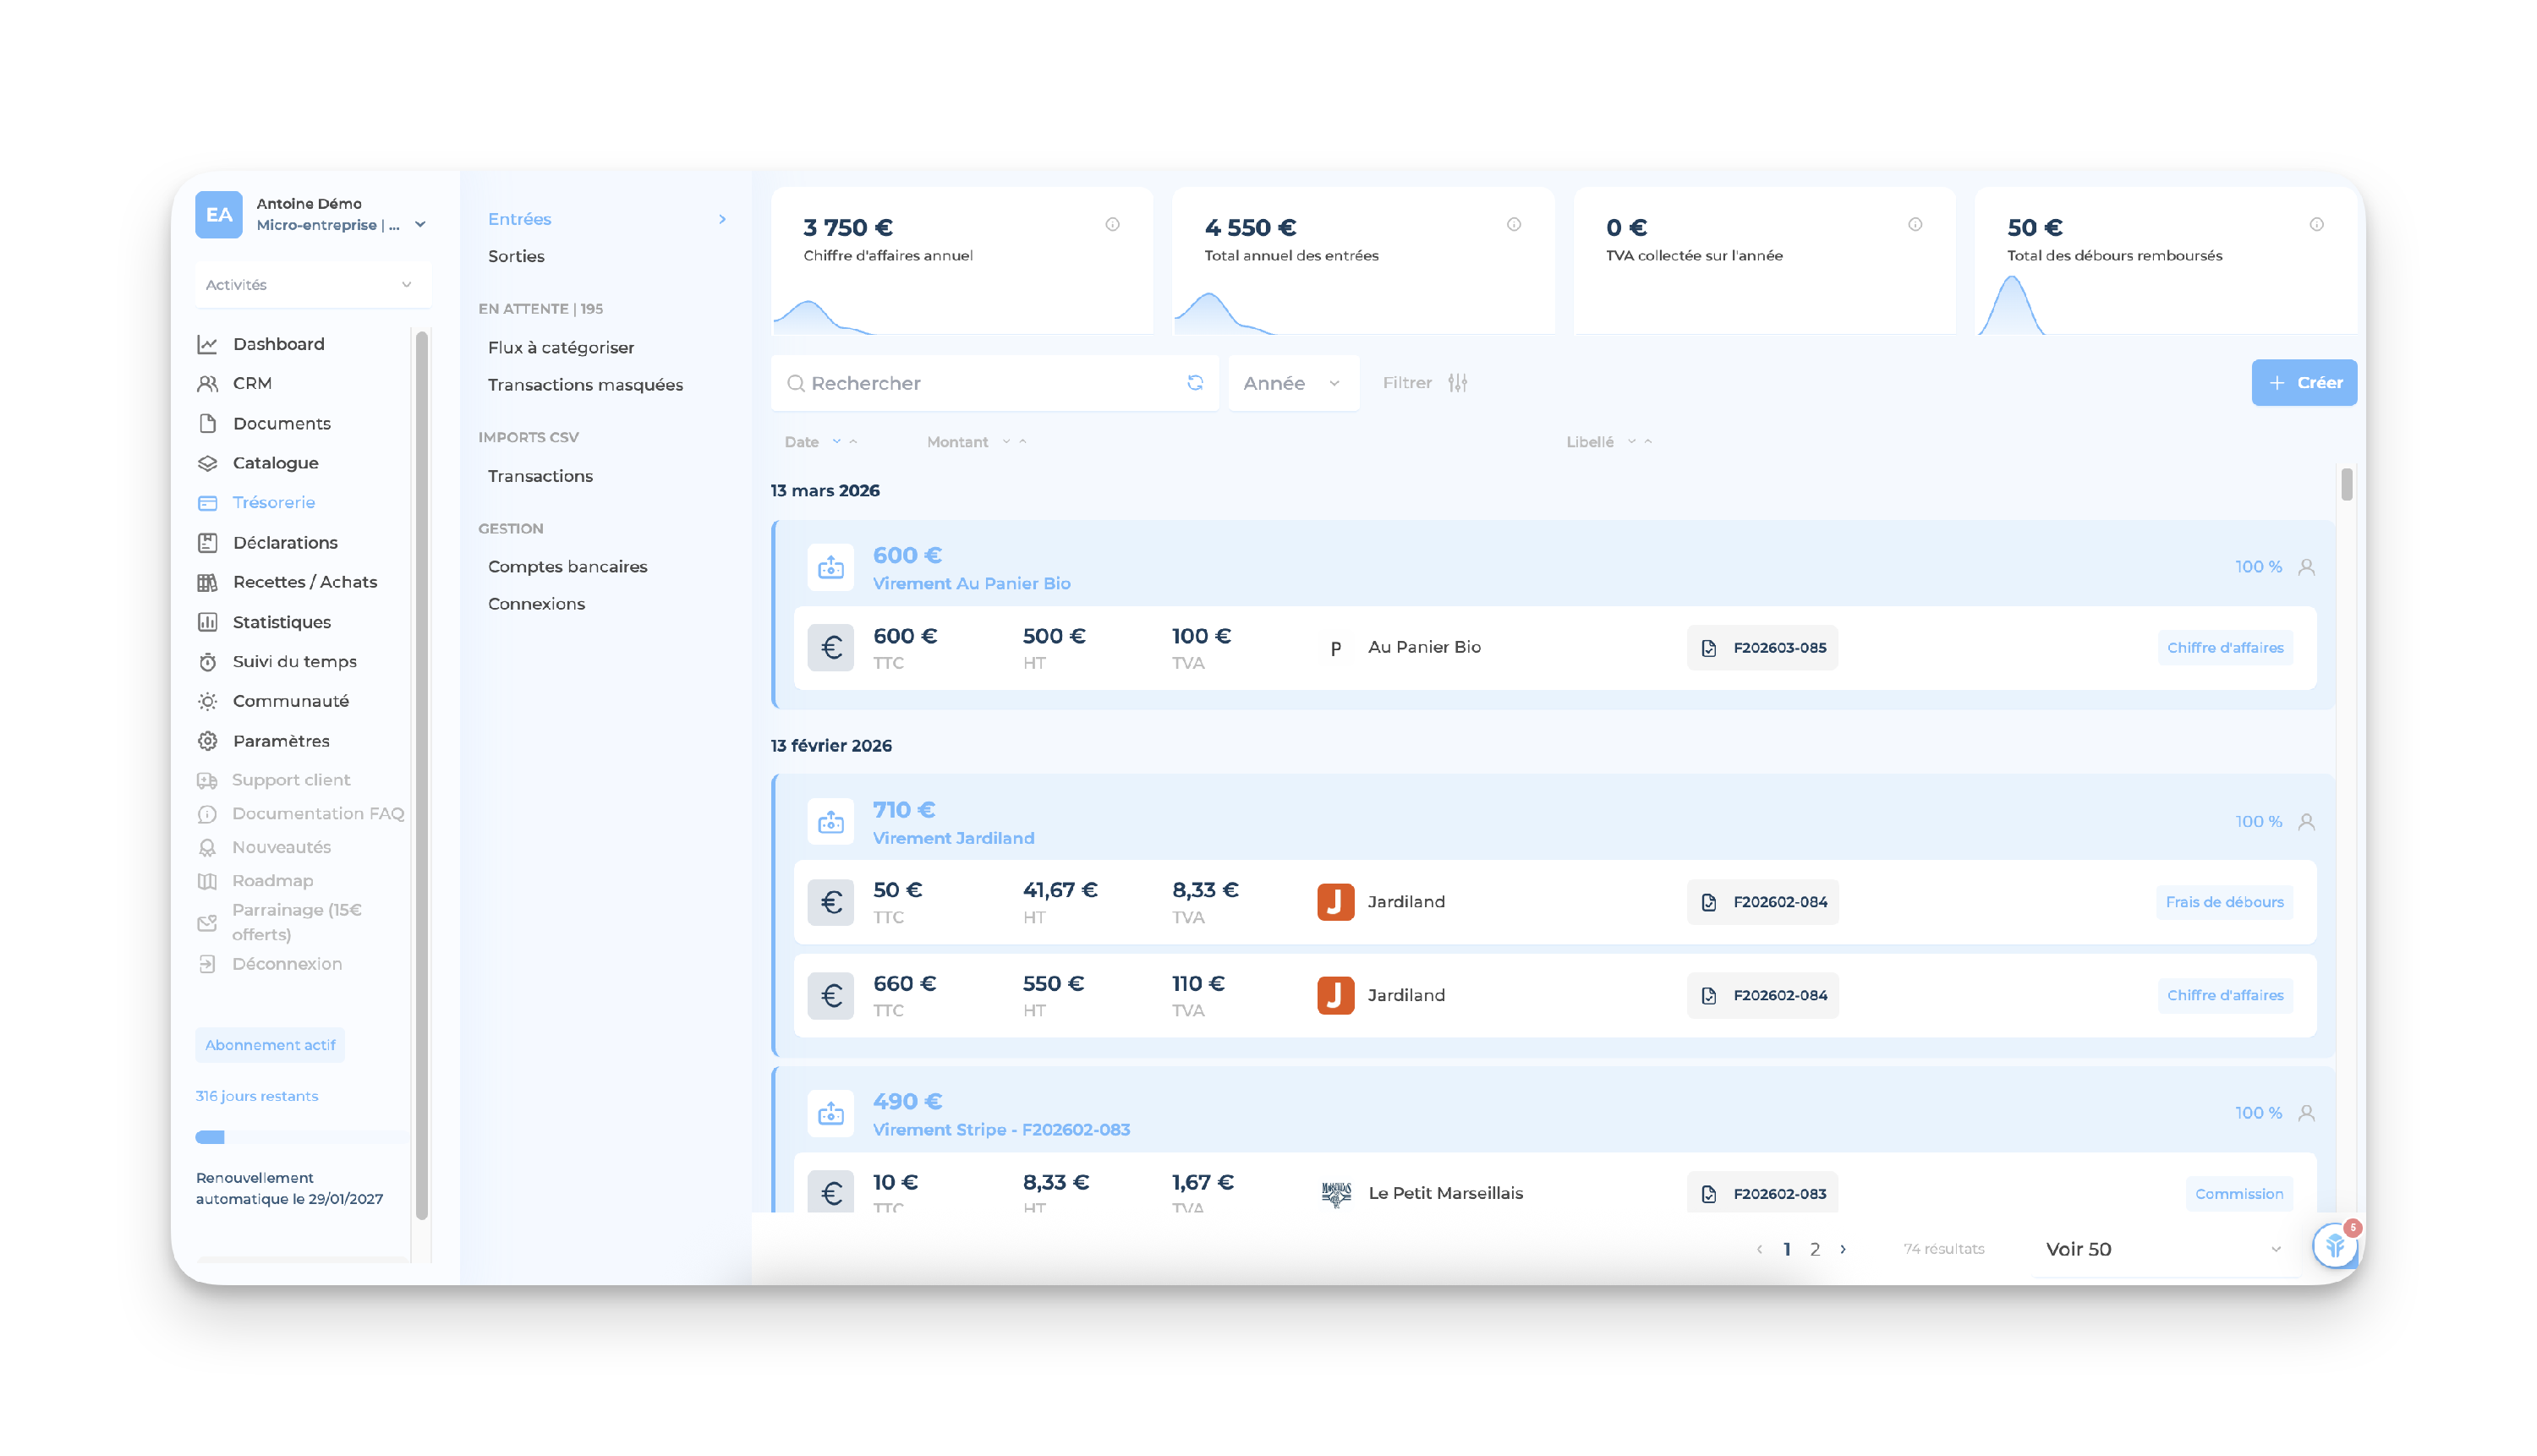Click info icon on Chiffre d'affaires annuel card
The height and width of the screenshot is (1456, 2537).
[x=1112, y=225]
